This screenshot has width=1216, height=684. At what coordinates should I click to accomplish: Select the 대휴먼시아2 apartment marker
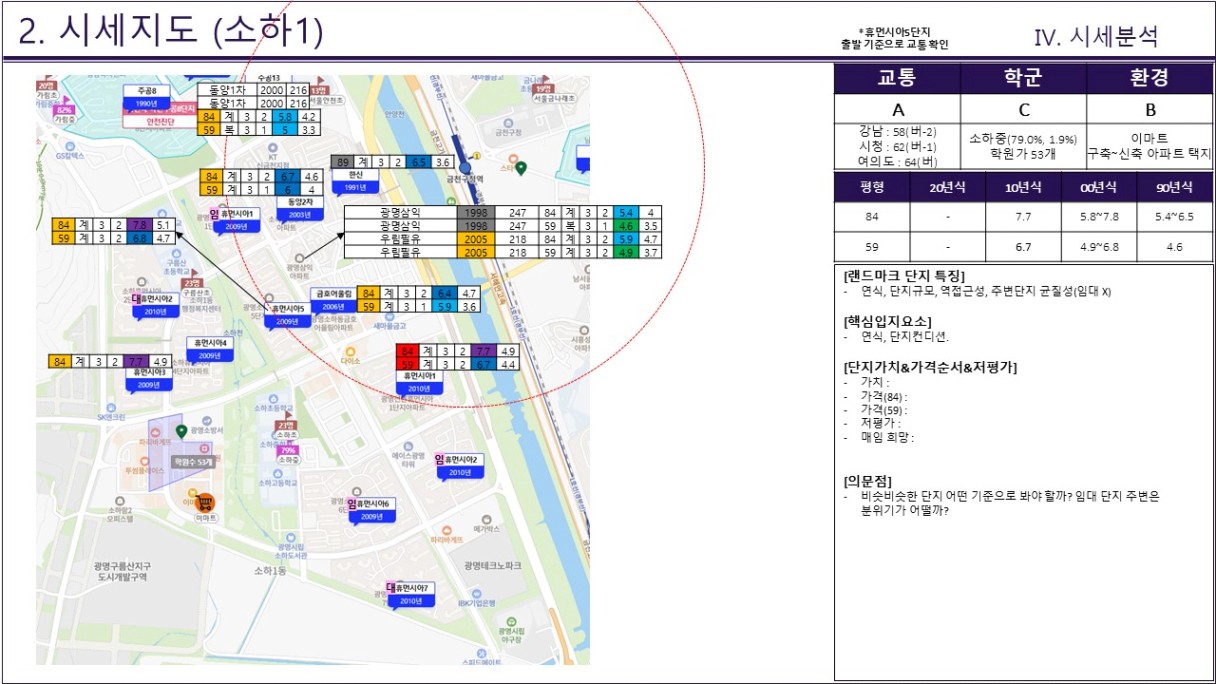click(x=154, y=305)
